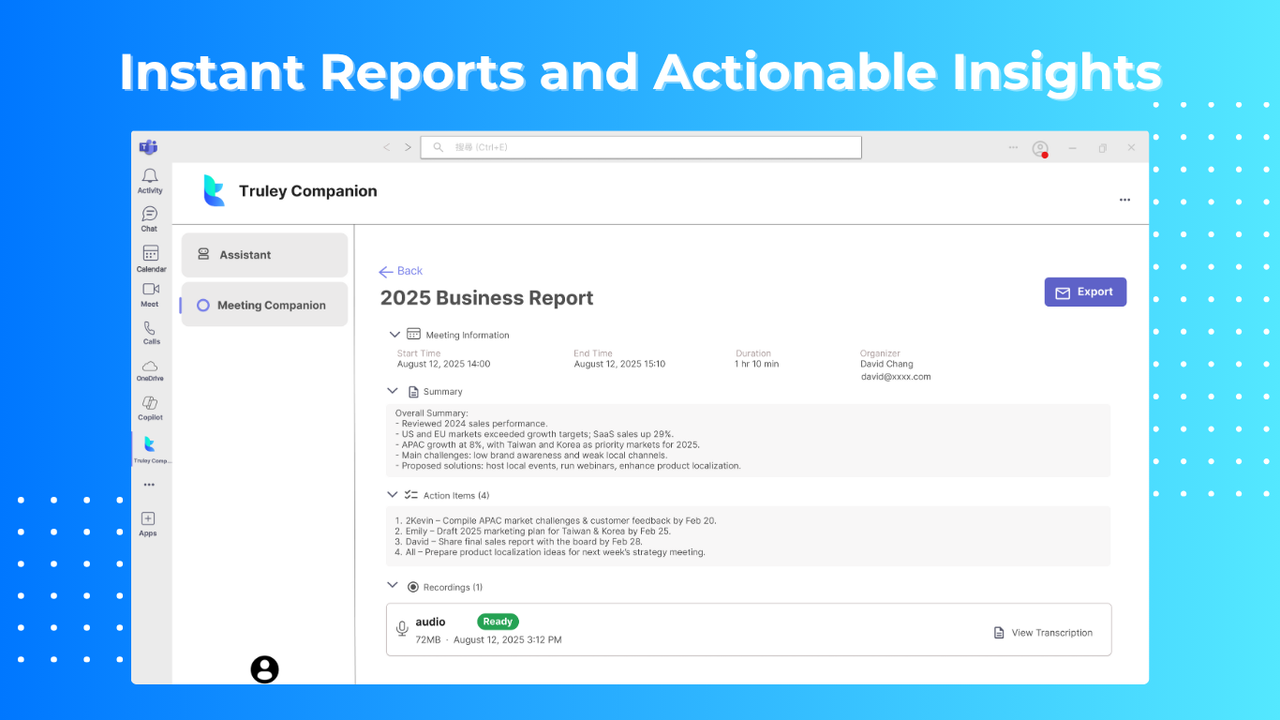
Task: Focus the Teams search box
Action: pos(641,147)
